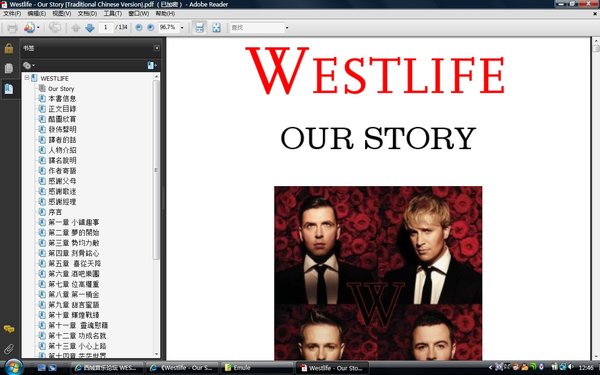Image resolution: width=600 pixels, height=375 pixels.
Task: Open the Windows Start orb
Action: [14, 367]
